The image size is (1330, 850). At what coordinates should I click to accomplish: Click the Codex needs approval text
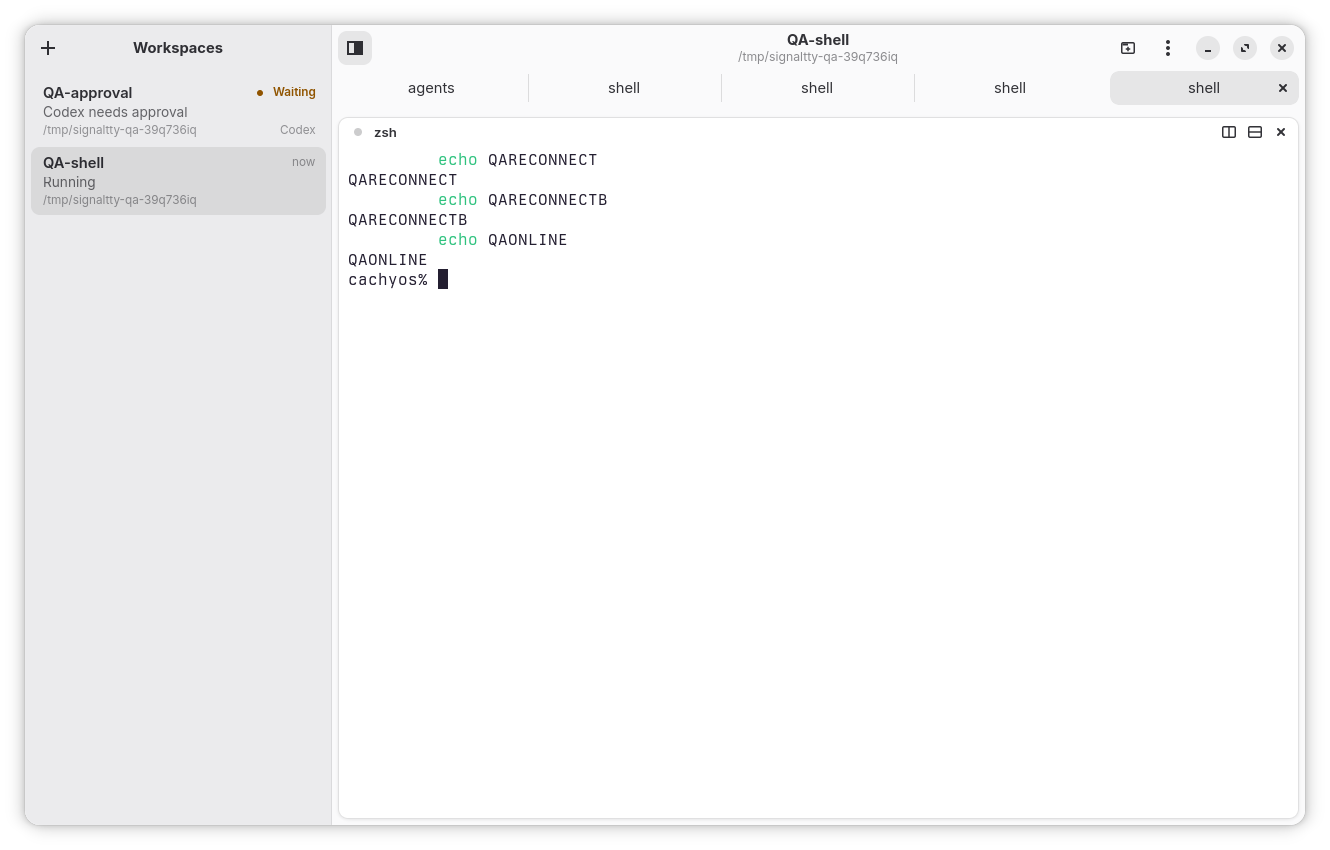(x=115, y=112)
